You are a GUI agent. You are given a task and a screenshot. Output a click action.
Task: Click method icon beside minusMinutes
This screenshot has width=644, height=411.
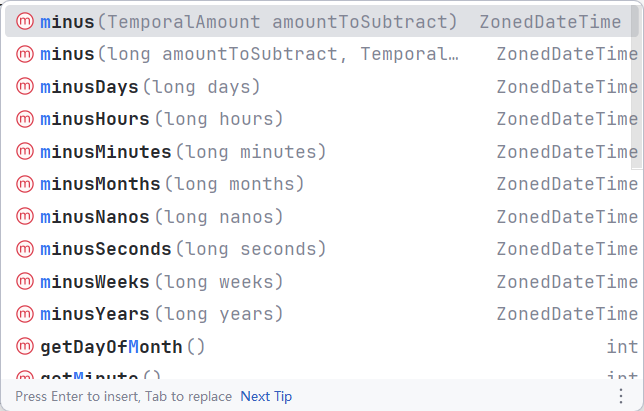[26, 153]
